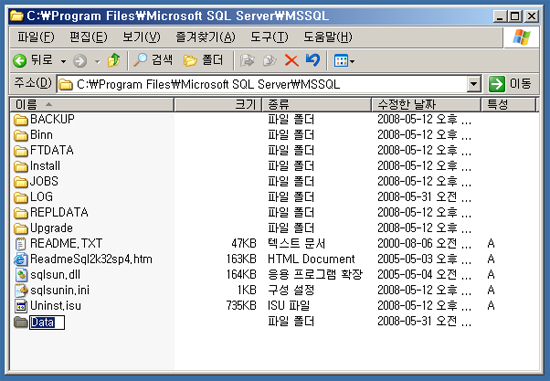This screenshot has height=381, width=550.
Task: Click the LOG folder icon
Action: (x=21, y=197)
